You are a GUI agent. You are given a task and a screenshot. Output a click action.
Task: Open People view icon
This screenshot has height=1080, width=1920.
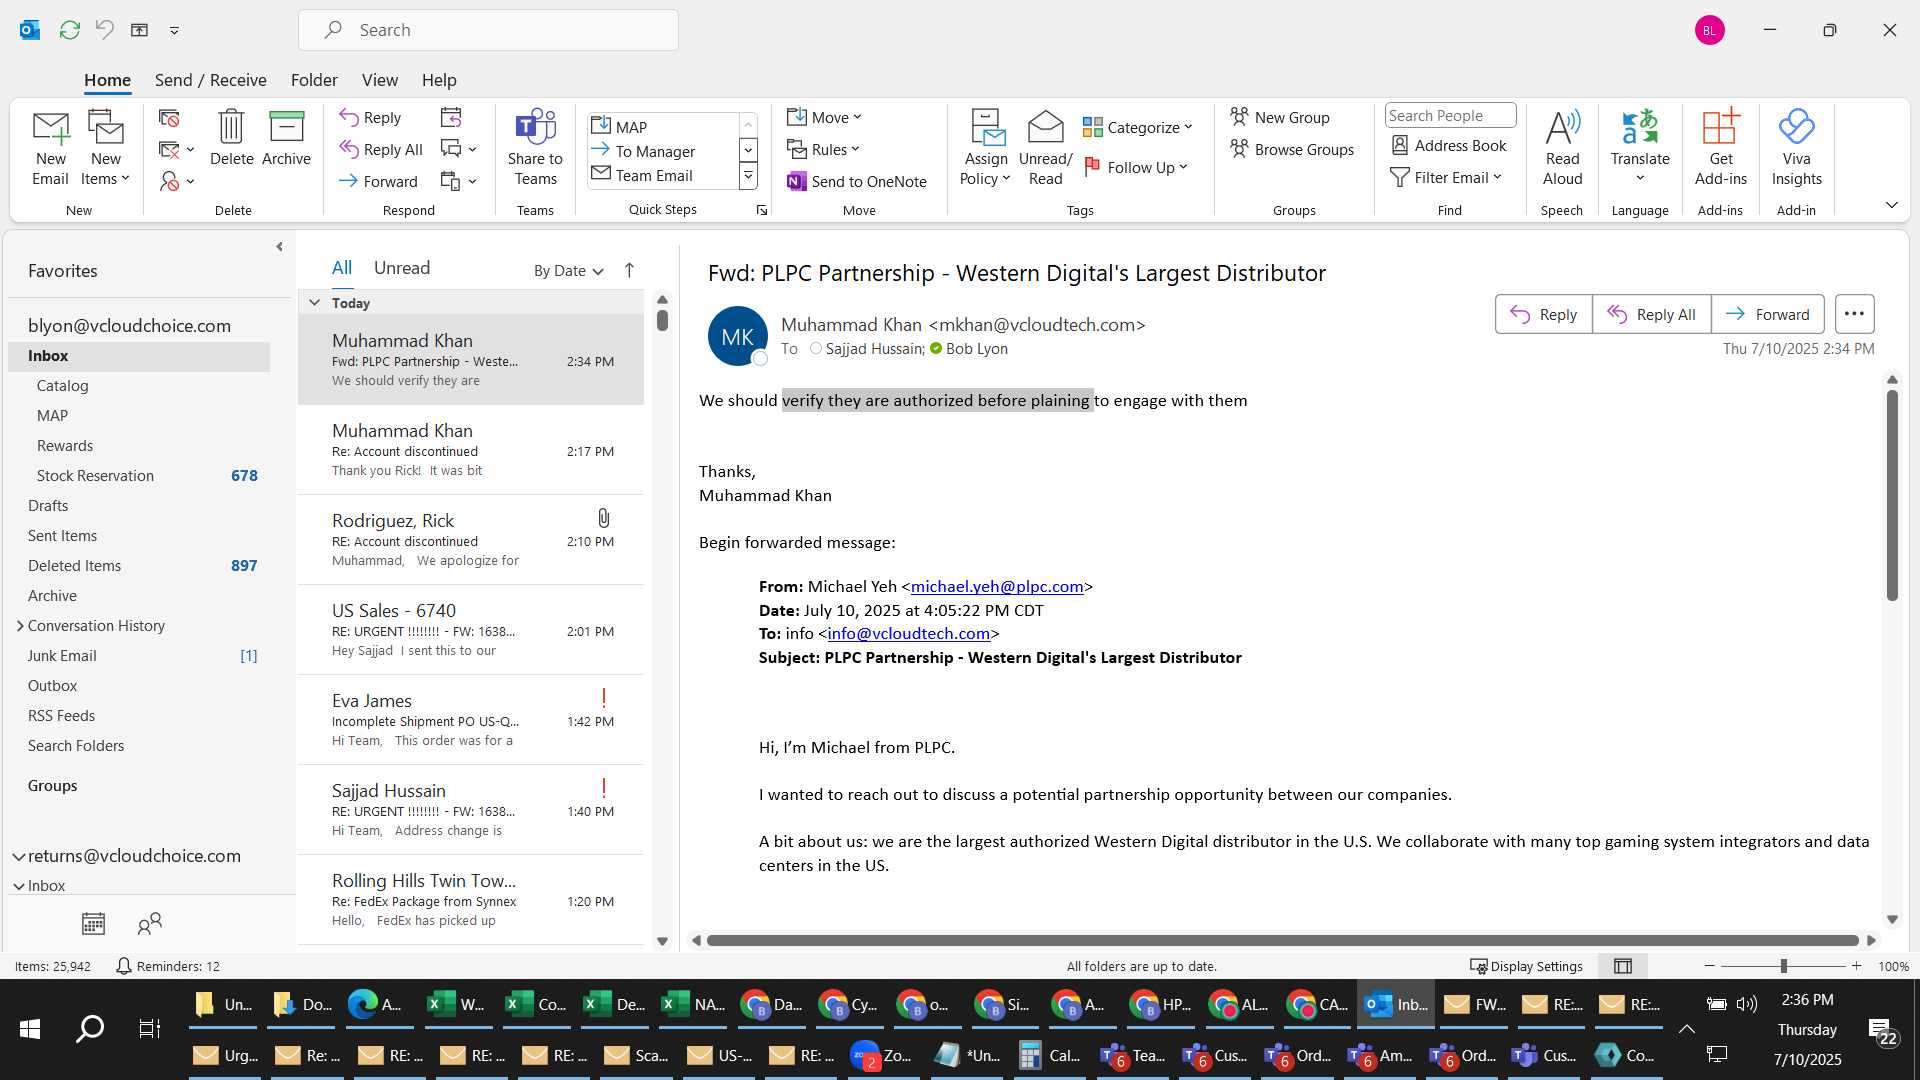150,923
